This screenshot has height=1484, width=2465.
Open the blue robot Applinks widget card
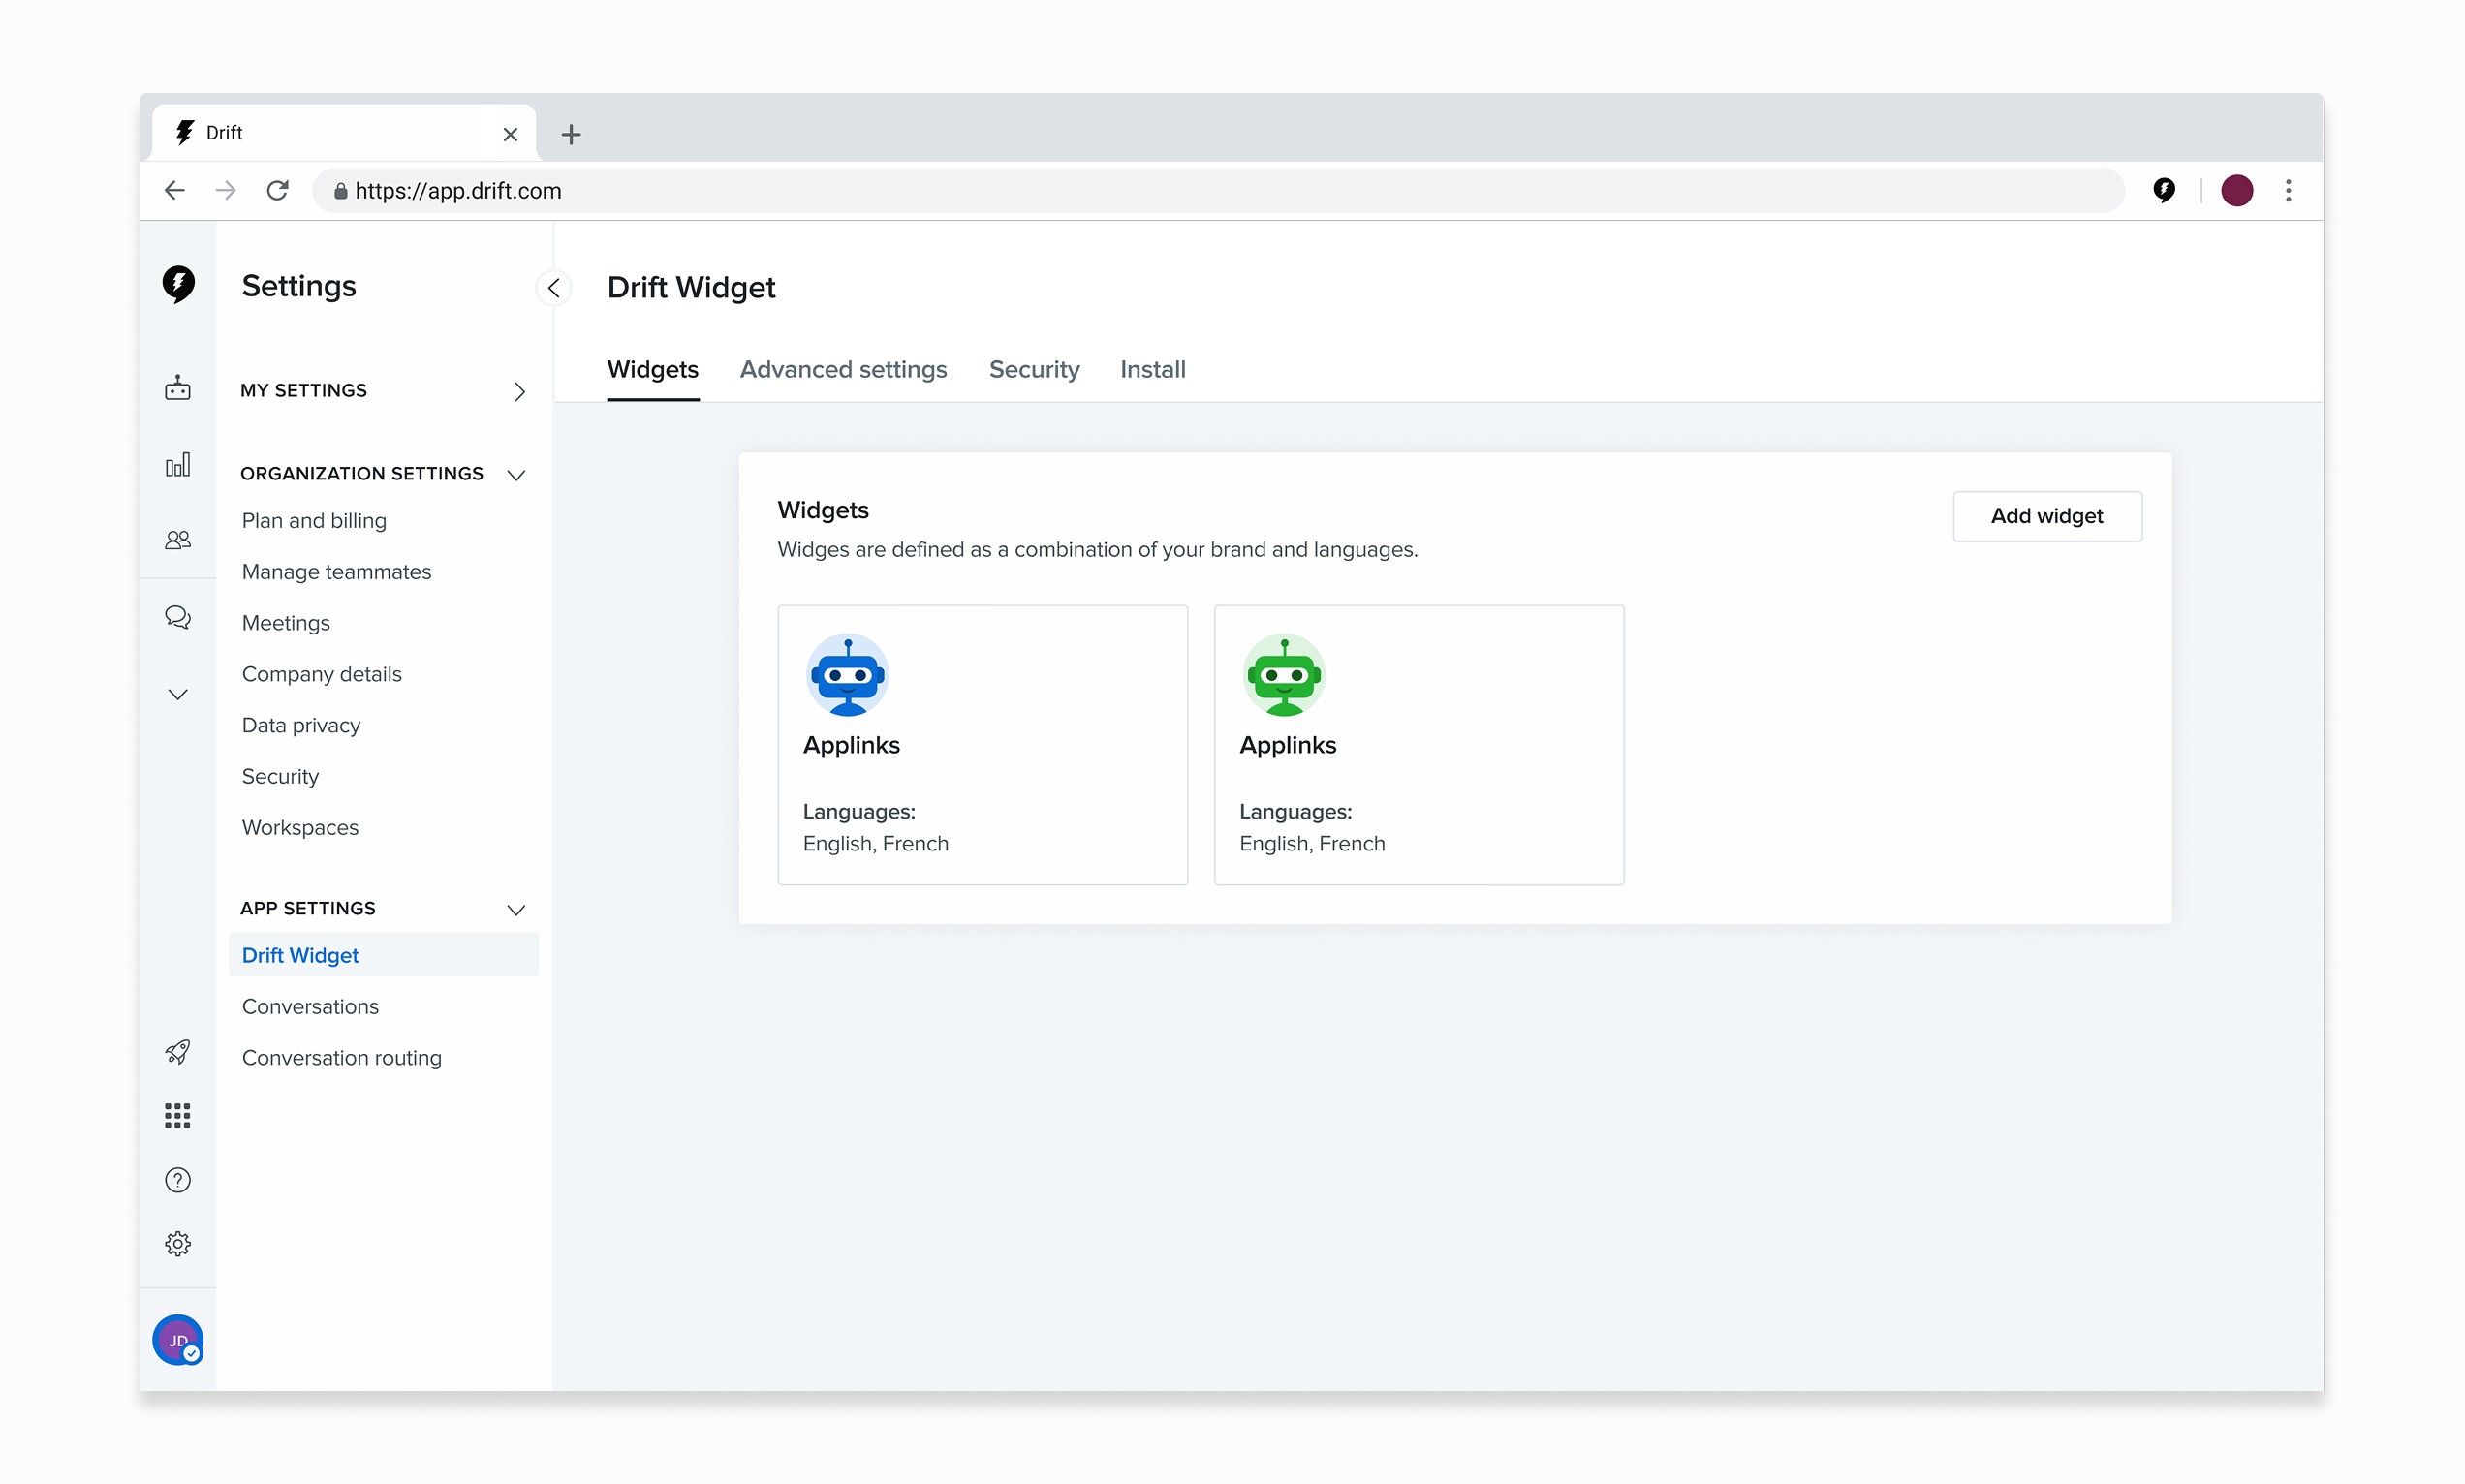coord(982,744)
